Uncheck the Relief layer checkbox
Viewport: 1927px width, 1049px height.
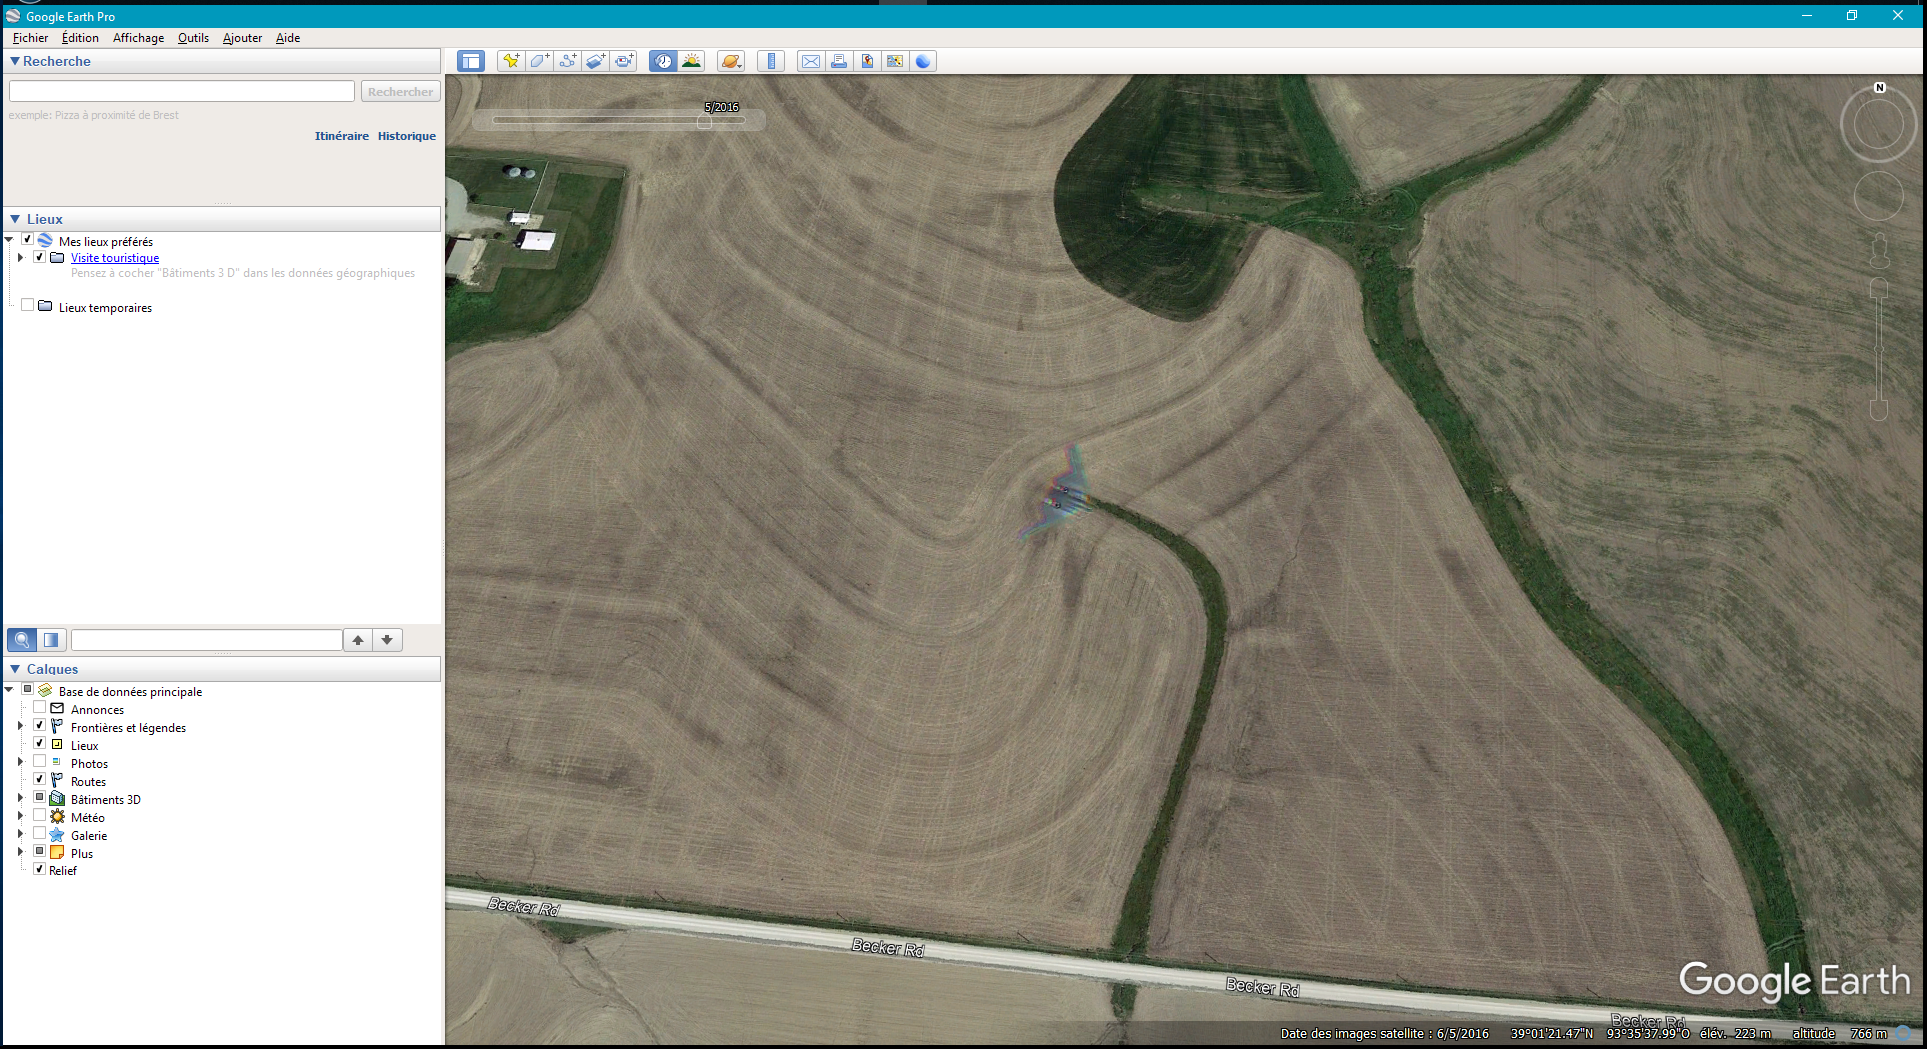40,869
